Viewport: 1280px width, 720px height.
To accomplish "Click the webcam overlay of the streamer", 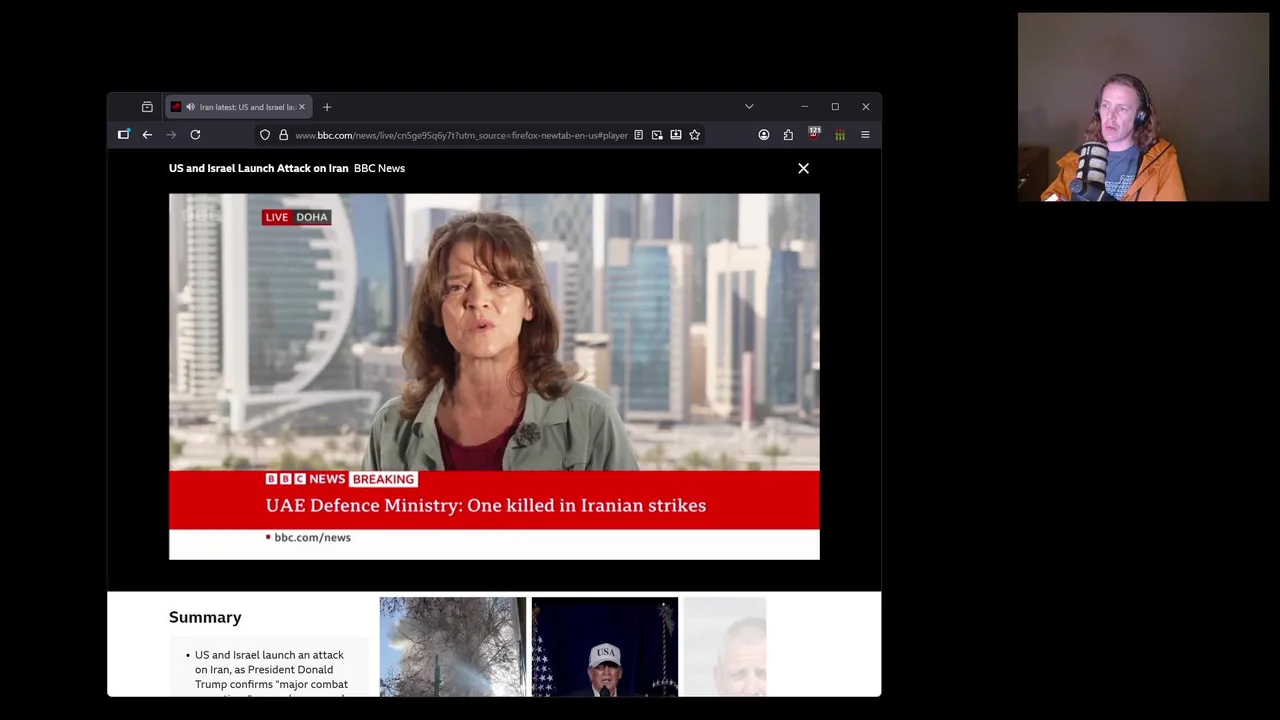I will click(1143, 107).
